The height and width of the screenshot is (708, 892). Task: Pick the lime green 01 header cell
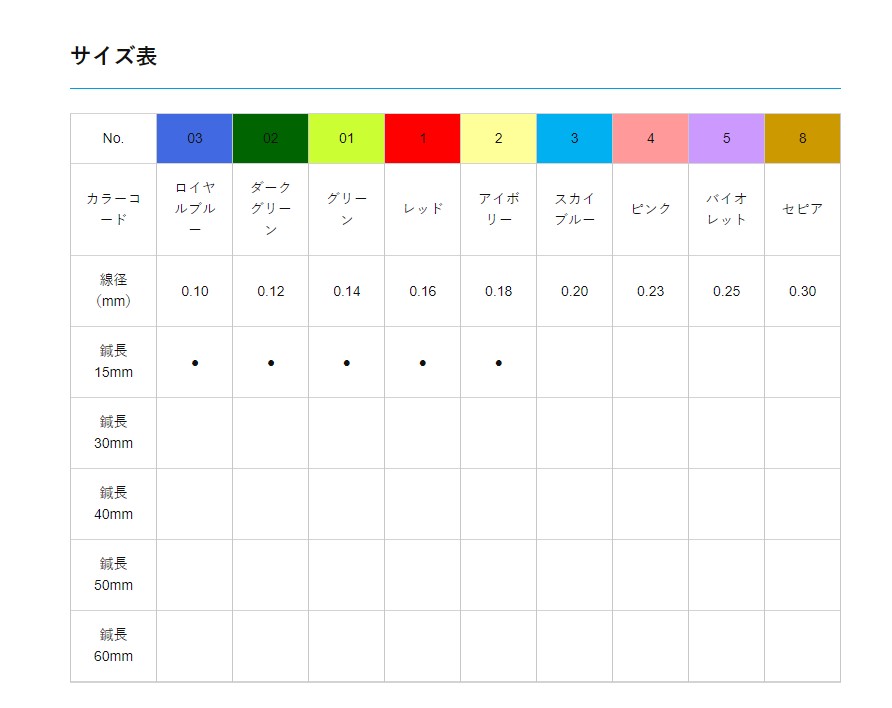[346, 138]
